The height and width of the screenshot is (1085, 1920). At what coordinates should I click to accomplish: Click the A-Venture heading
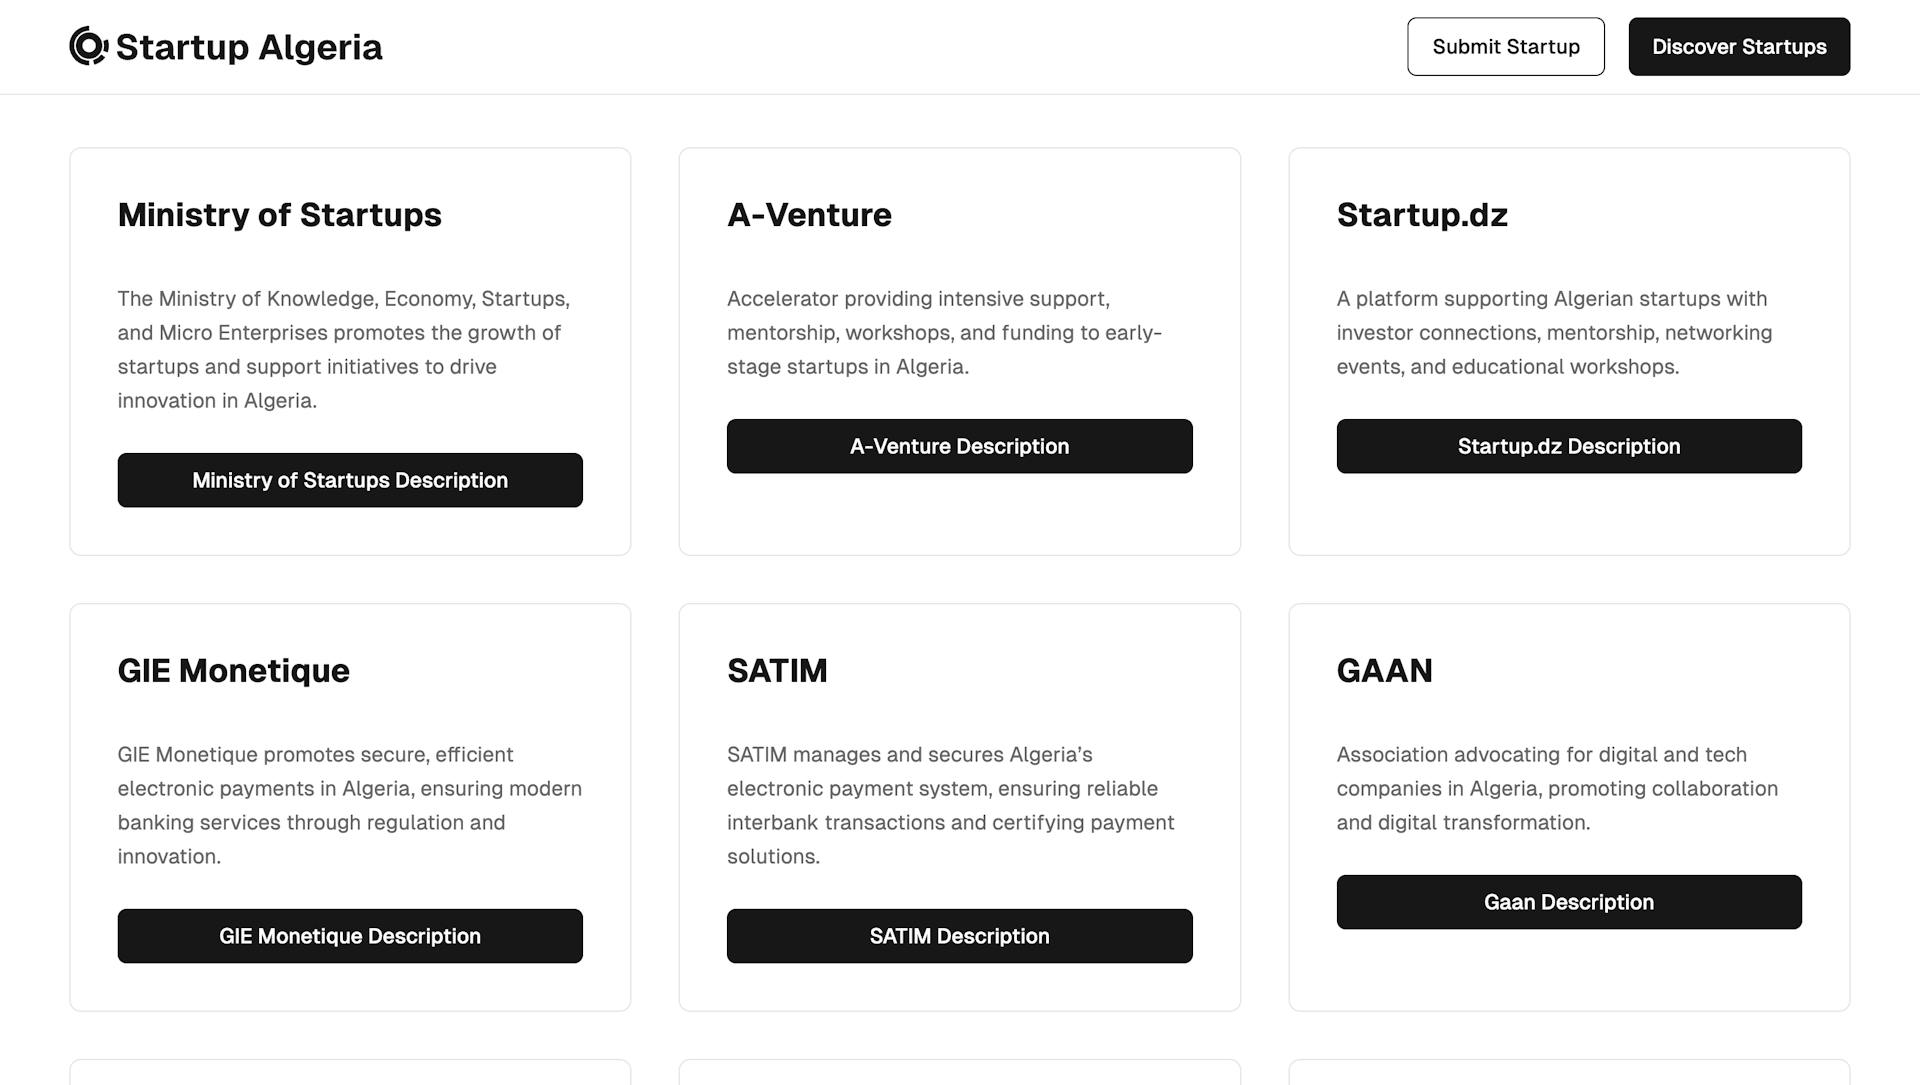pyautogui.click(x=808, y=215)
